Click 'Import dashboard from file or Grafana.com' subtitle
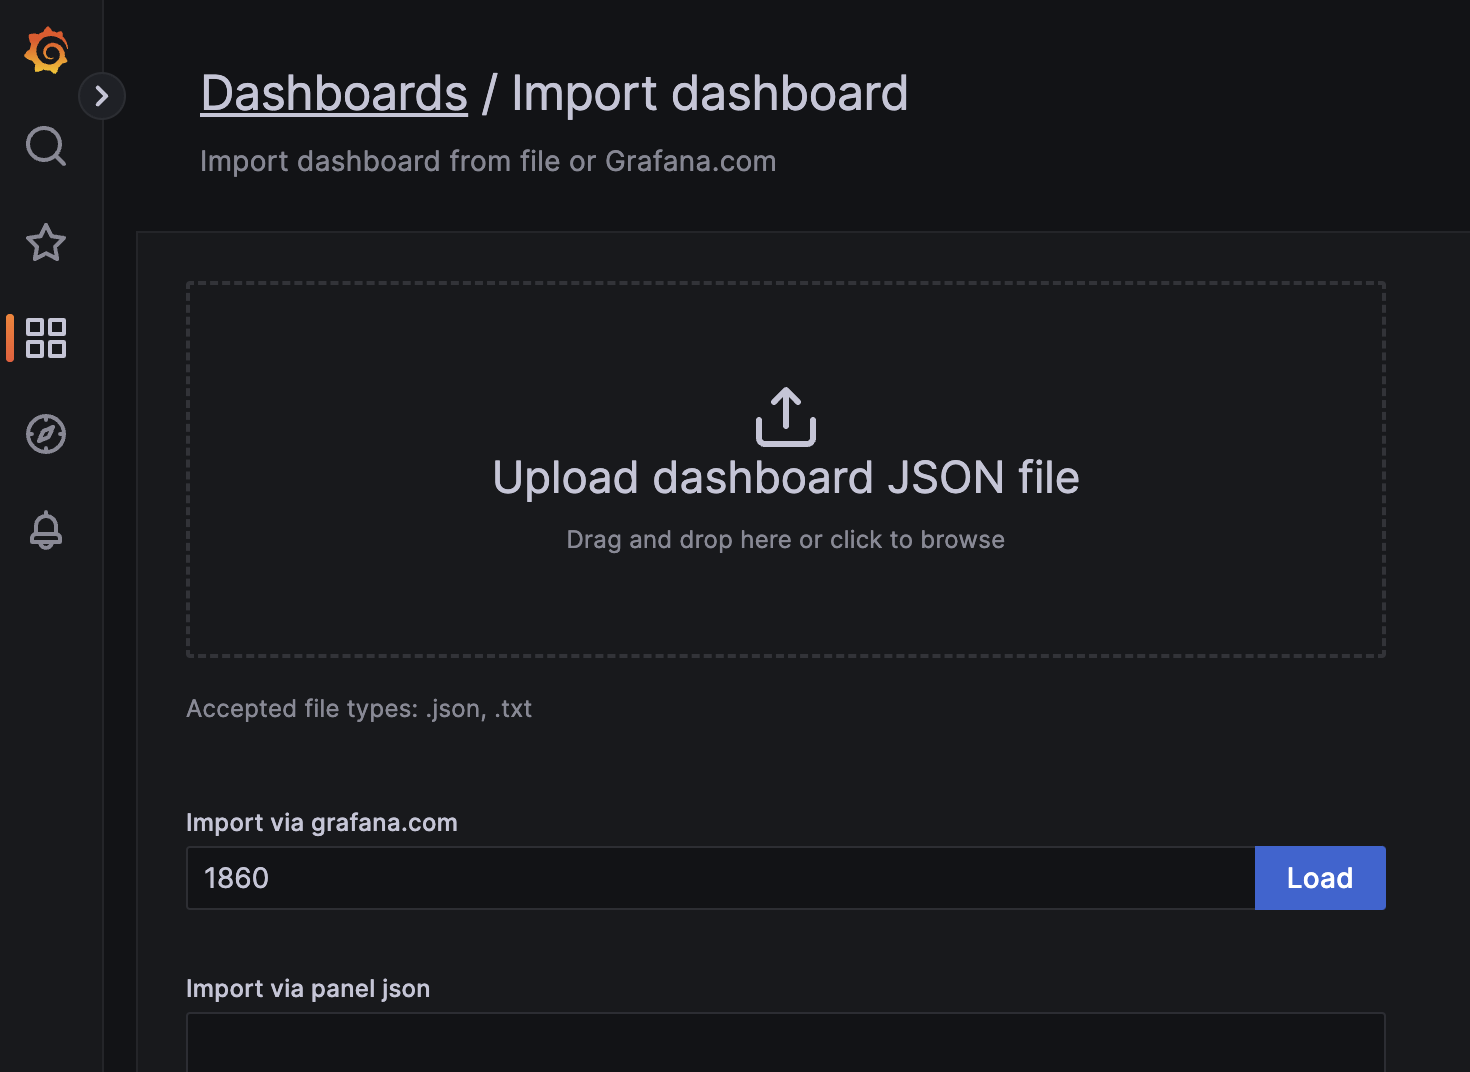Screen dimensions: 1470x1072 click(488, 161)
